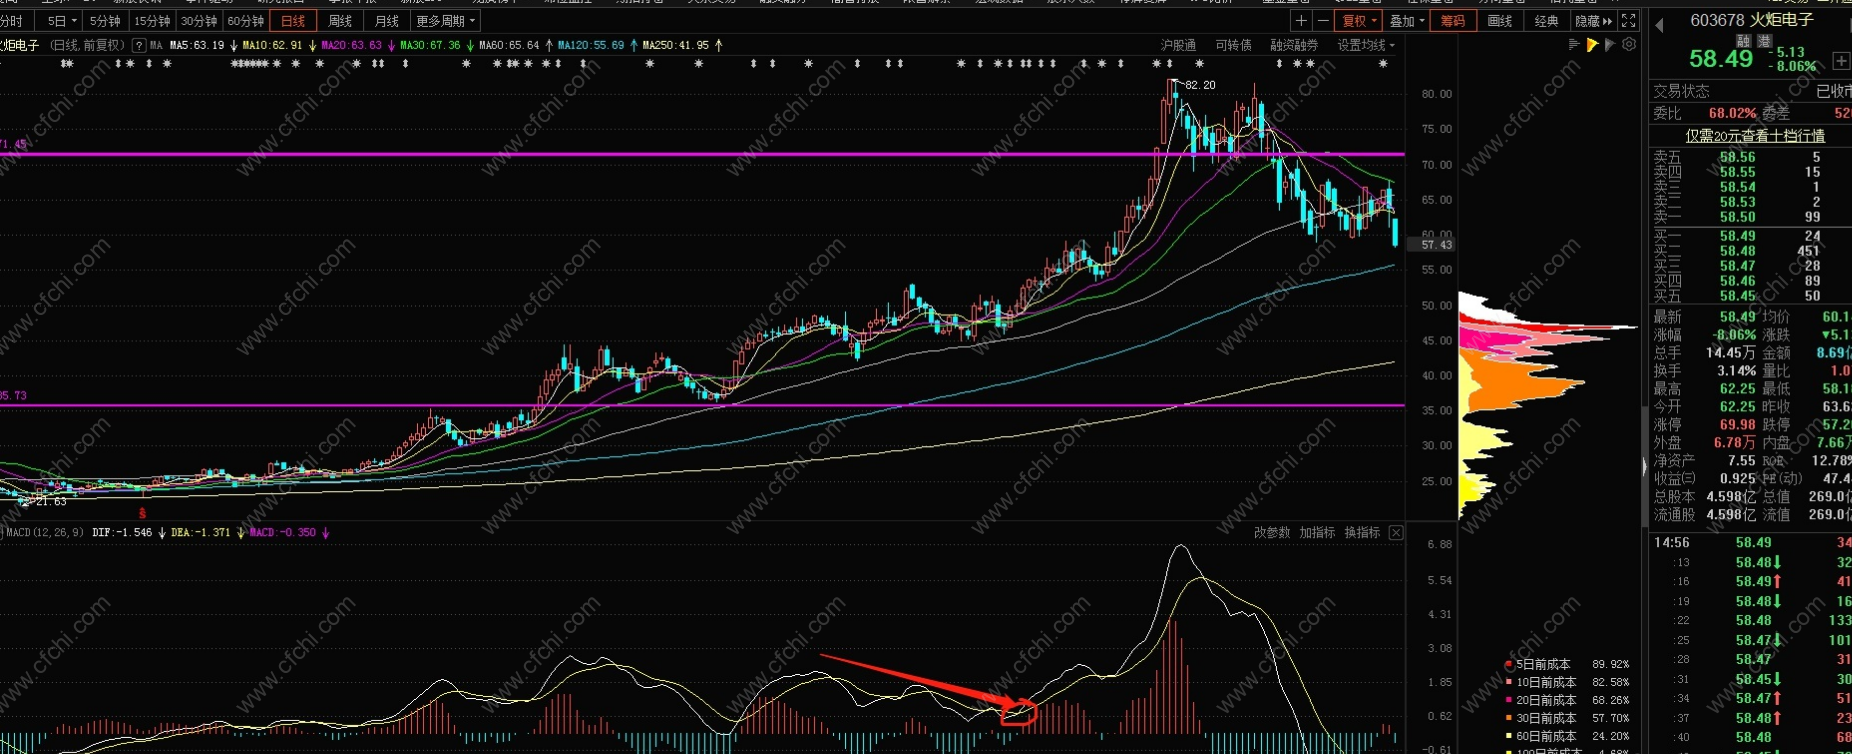Click the 委比 68.02% value

click(x=1732, y=114)
